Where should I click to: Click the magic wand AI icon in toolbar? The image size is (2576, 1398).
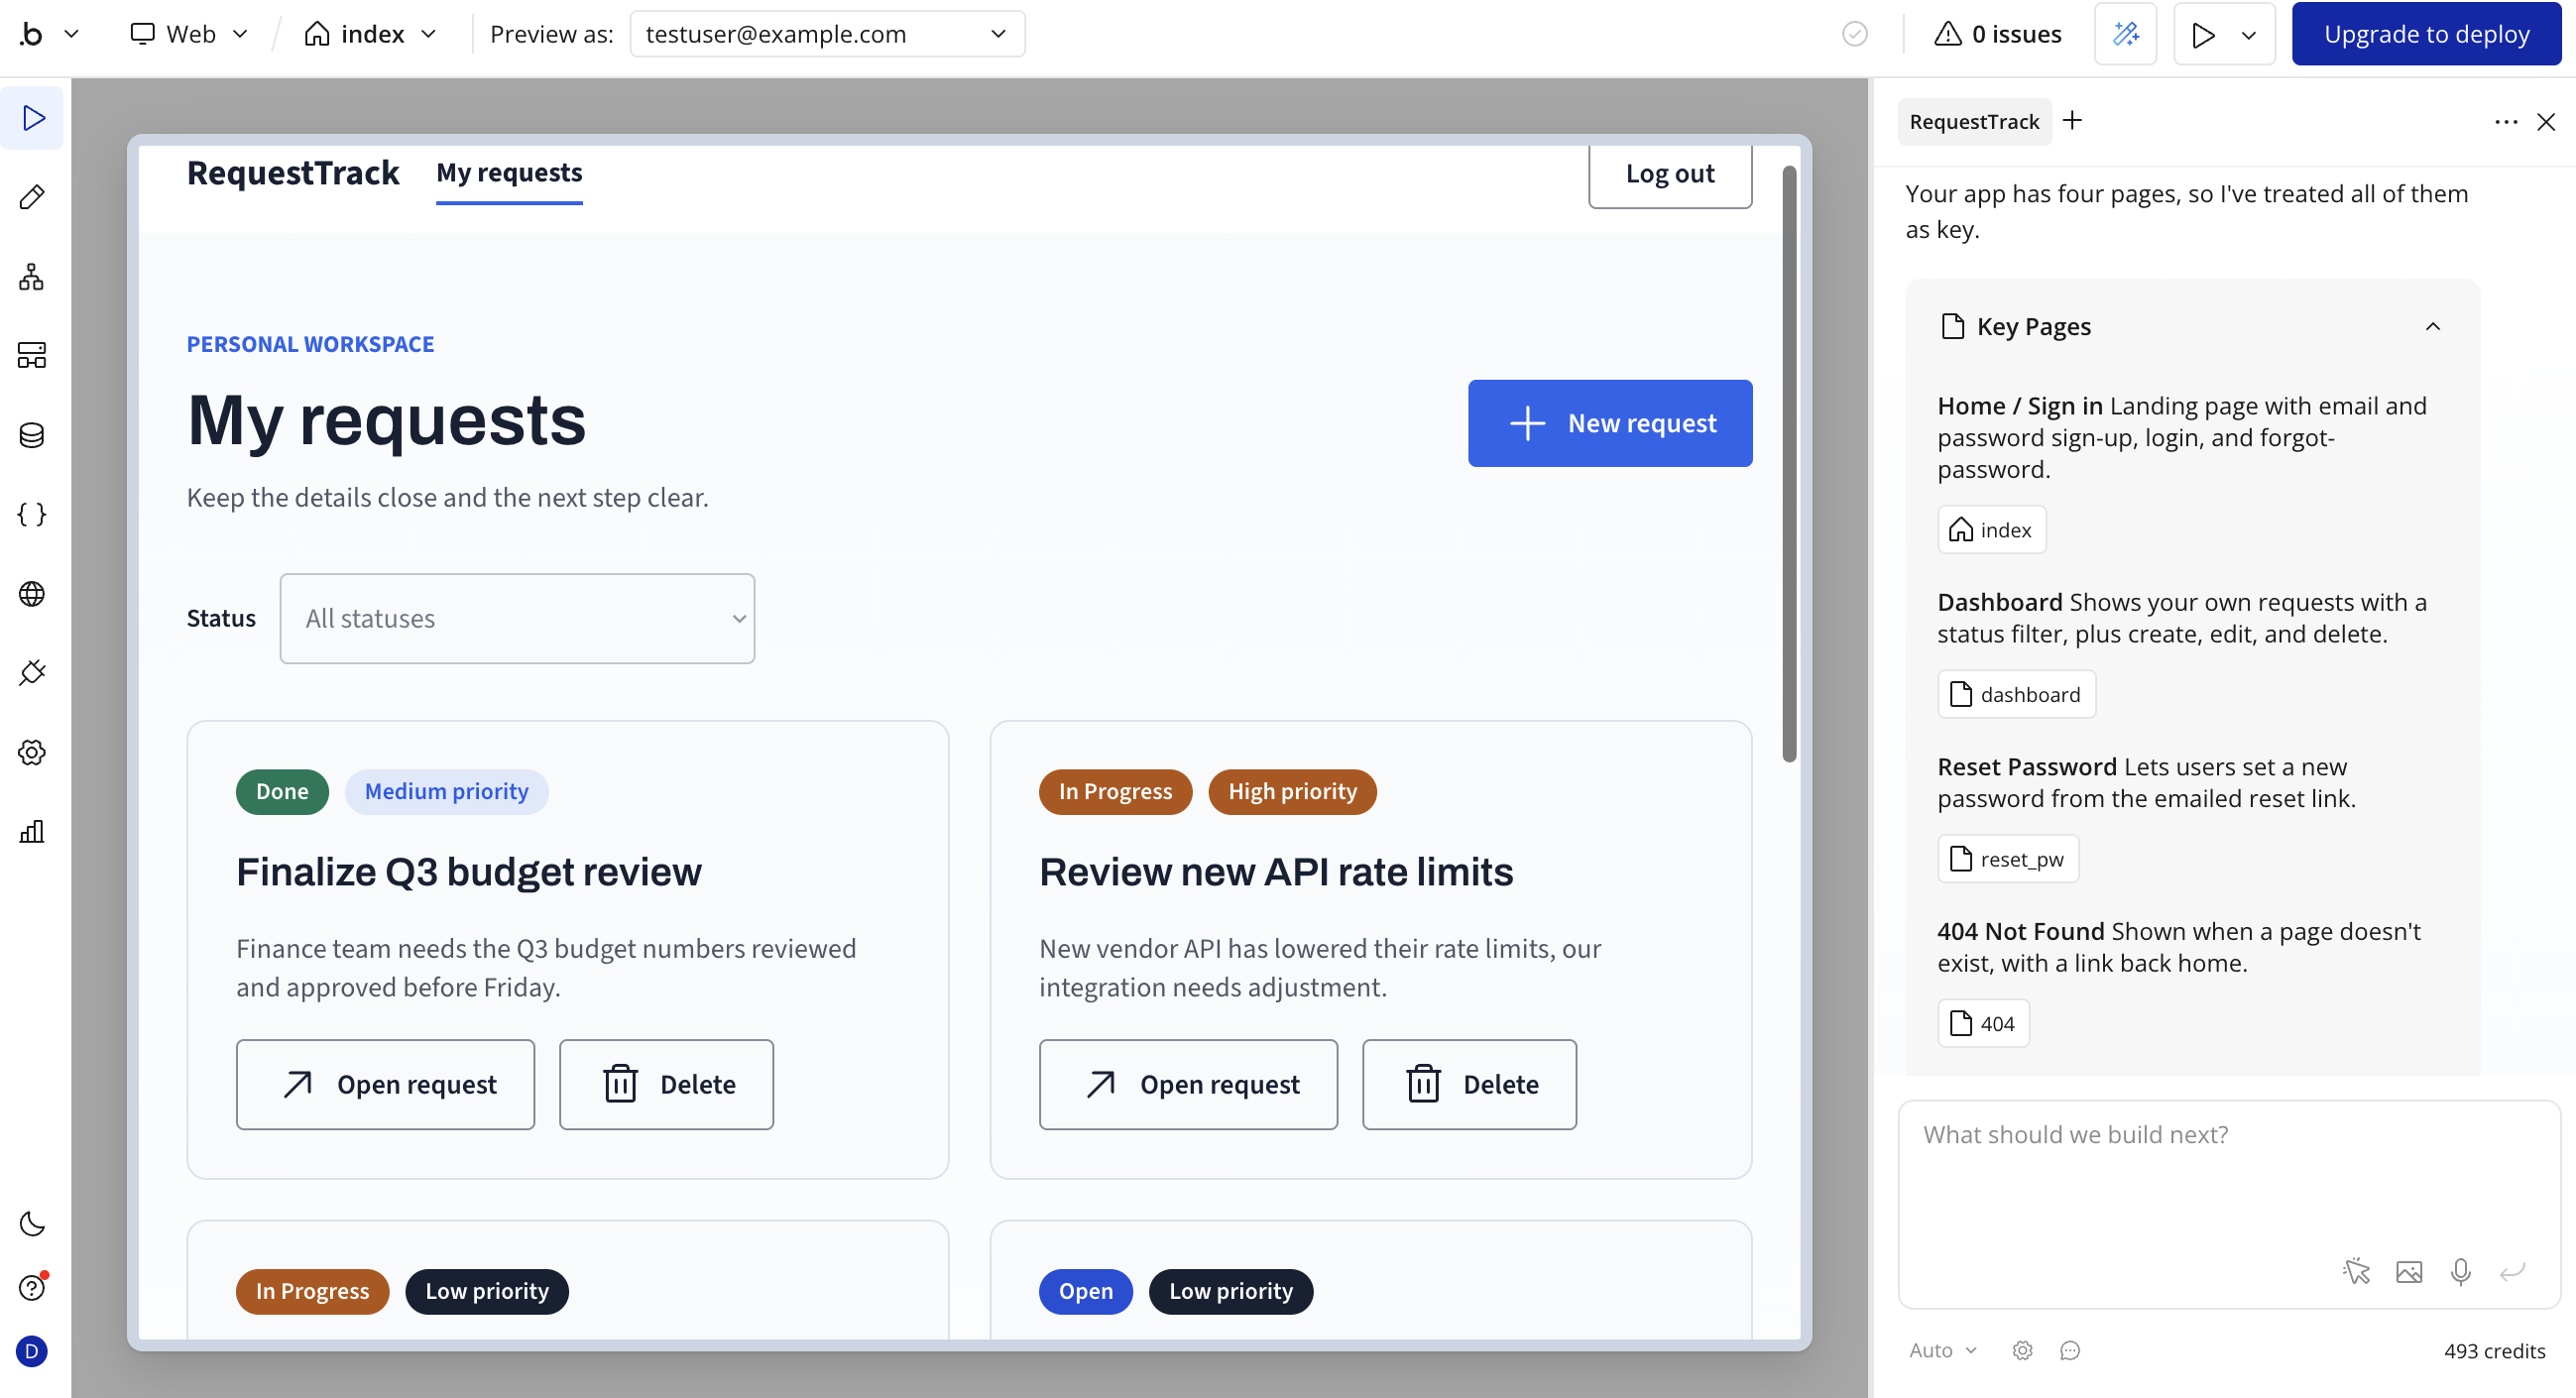click(x=2125, y=34)
